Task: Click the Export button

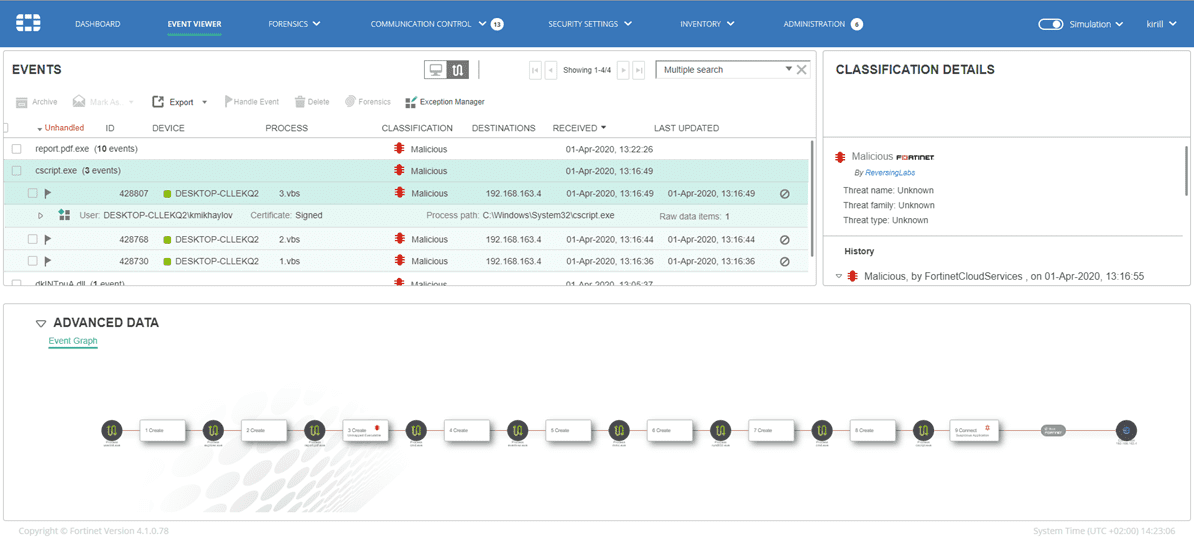Action: (x=180, y=102)
